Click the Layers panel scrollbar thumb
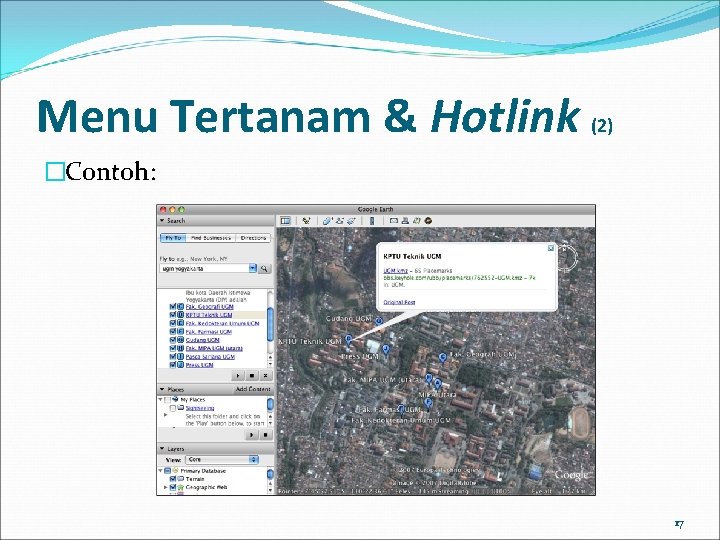Viewport: 720px width, 540px height. coord(270,474)
